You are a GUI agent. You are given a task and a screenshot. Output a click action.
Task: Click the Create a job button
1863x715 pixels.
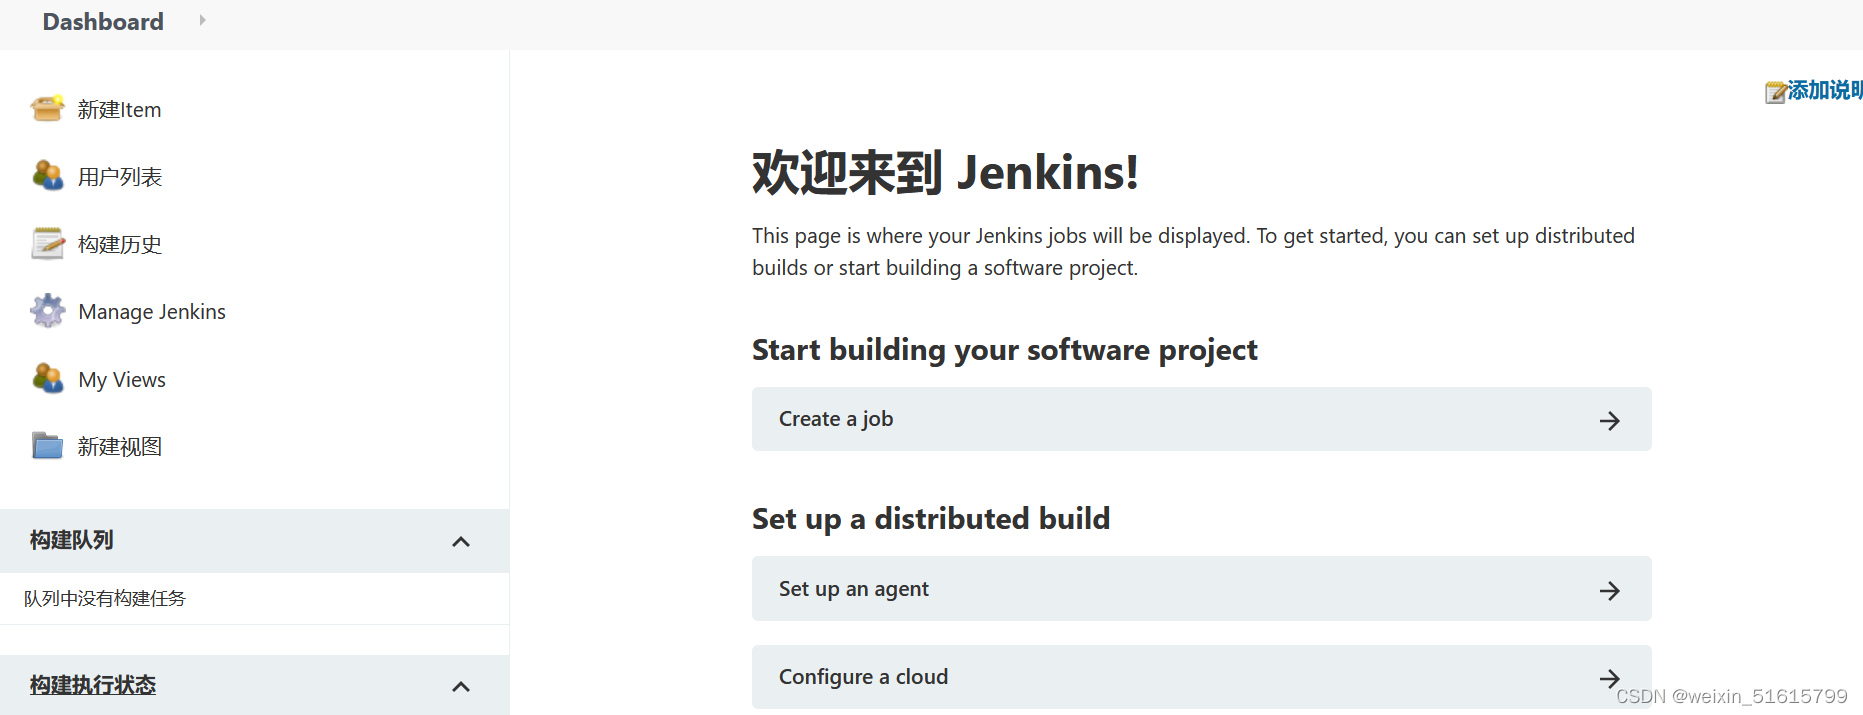click(1201, 419)
